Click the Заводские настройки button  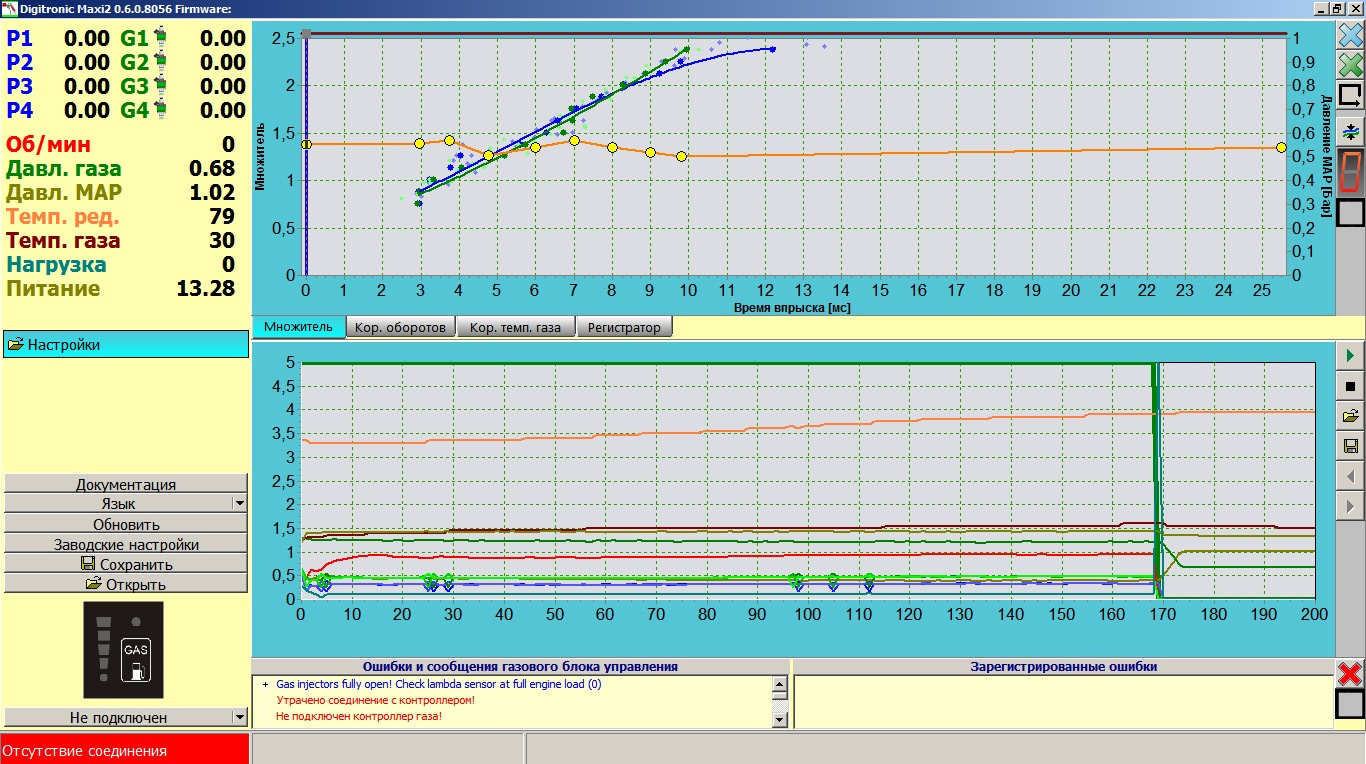[126, 544]
